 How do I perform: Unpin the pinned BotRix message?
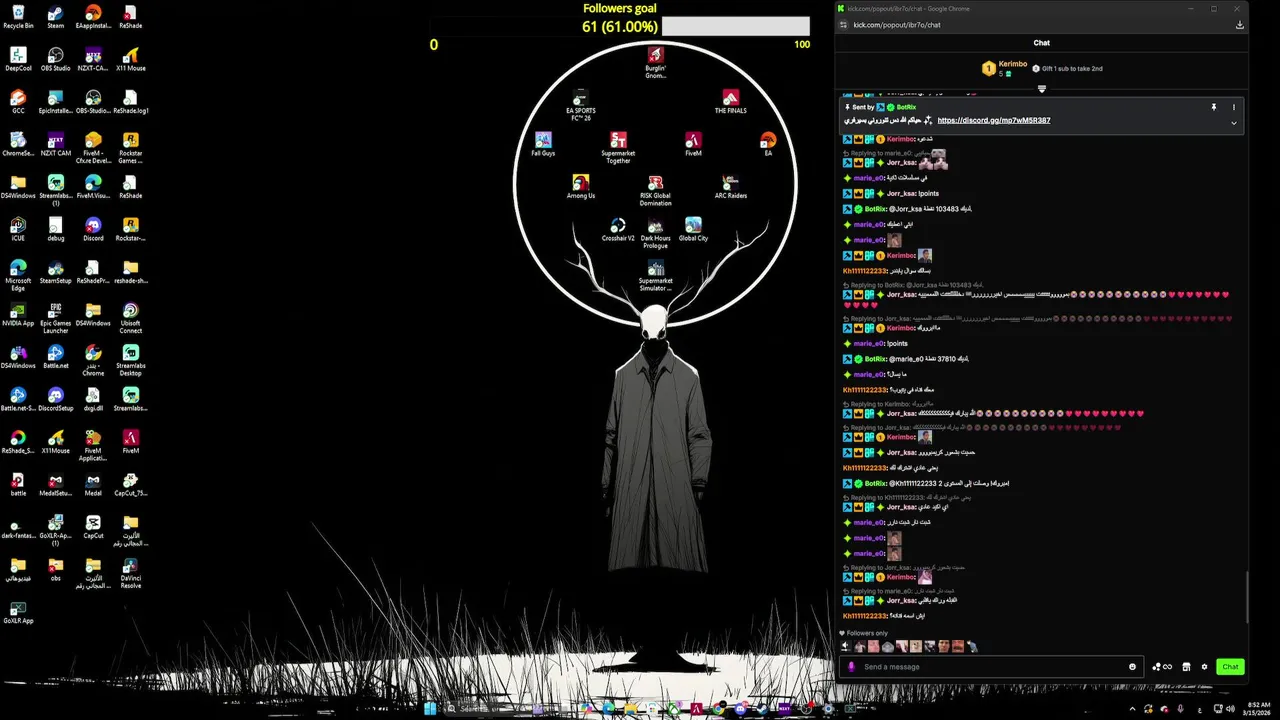tap(1214, 107)
